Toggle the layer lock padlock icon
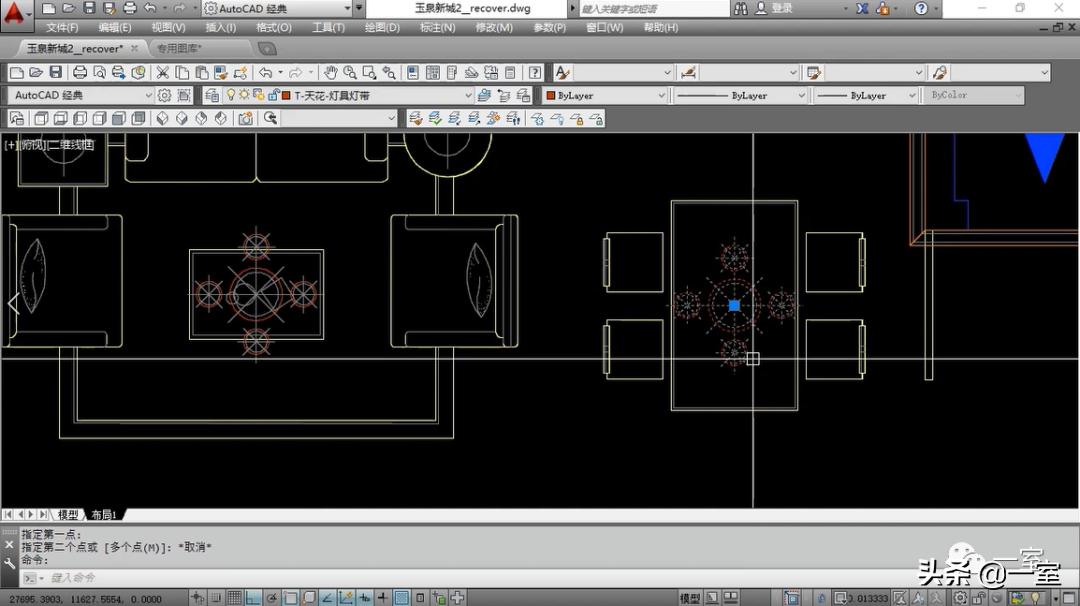The image size is (1080, 606). point(271,96)
